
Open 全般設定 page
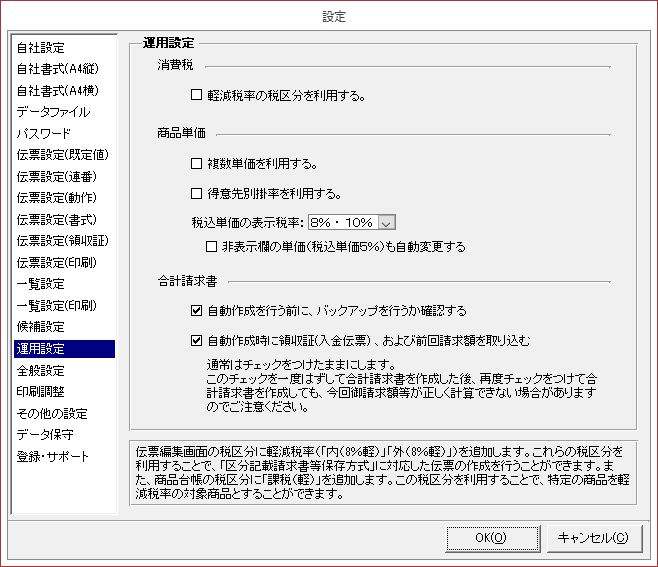point(41,371)
